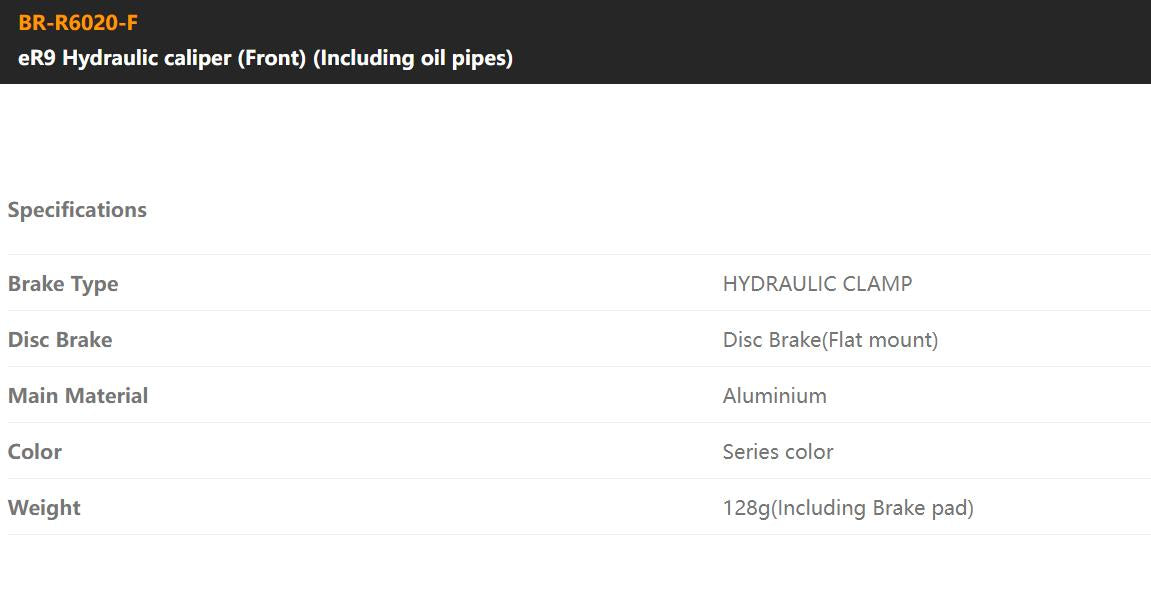Viewport: 1151px width, 590px height.
Task: Click the Weight row label
Action: pyautogui.click(x=44, y=508)
